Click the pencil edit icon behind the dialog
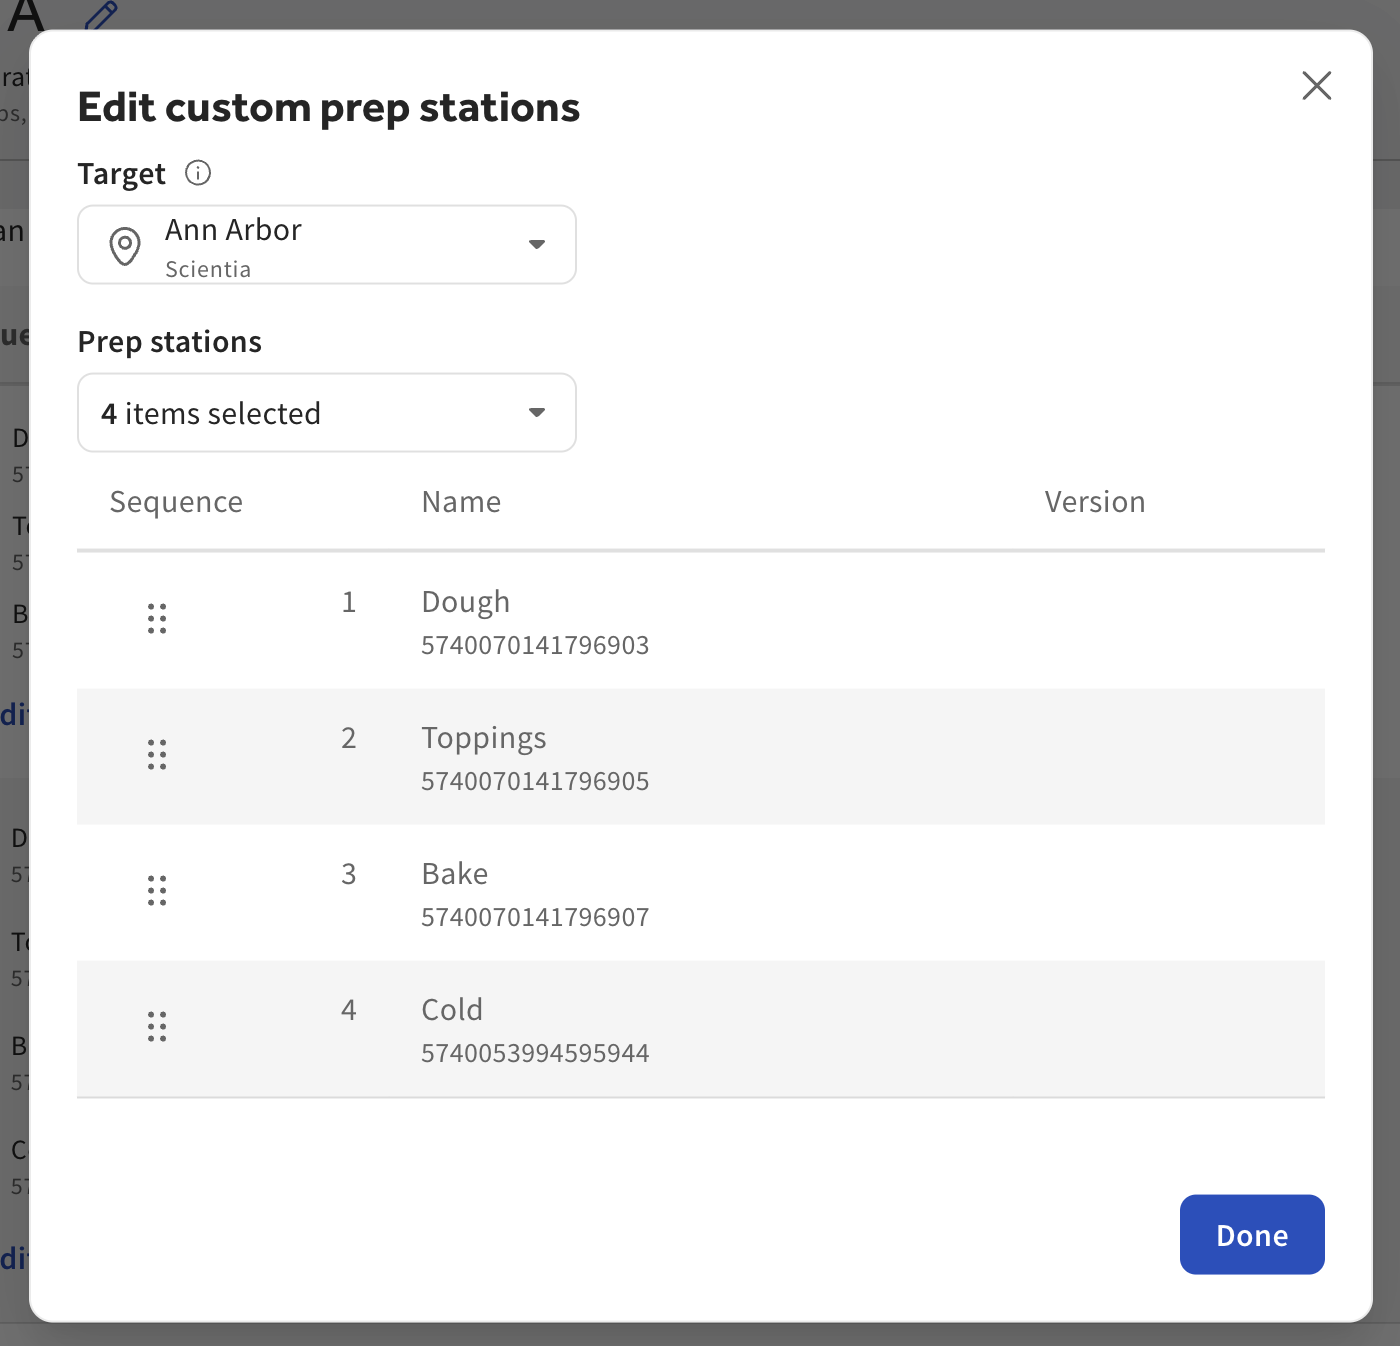 [100, 14]
